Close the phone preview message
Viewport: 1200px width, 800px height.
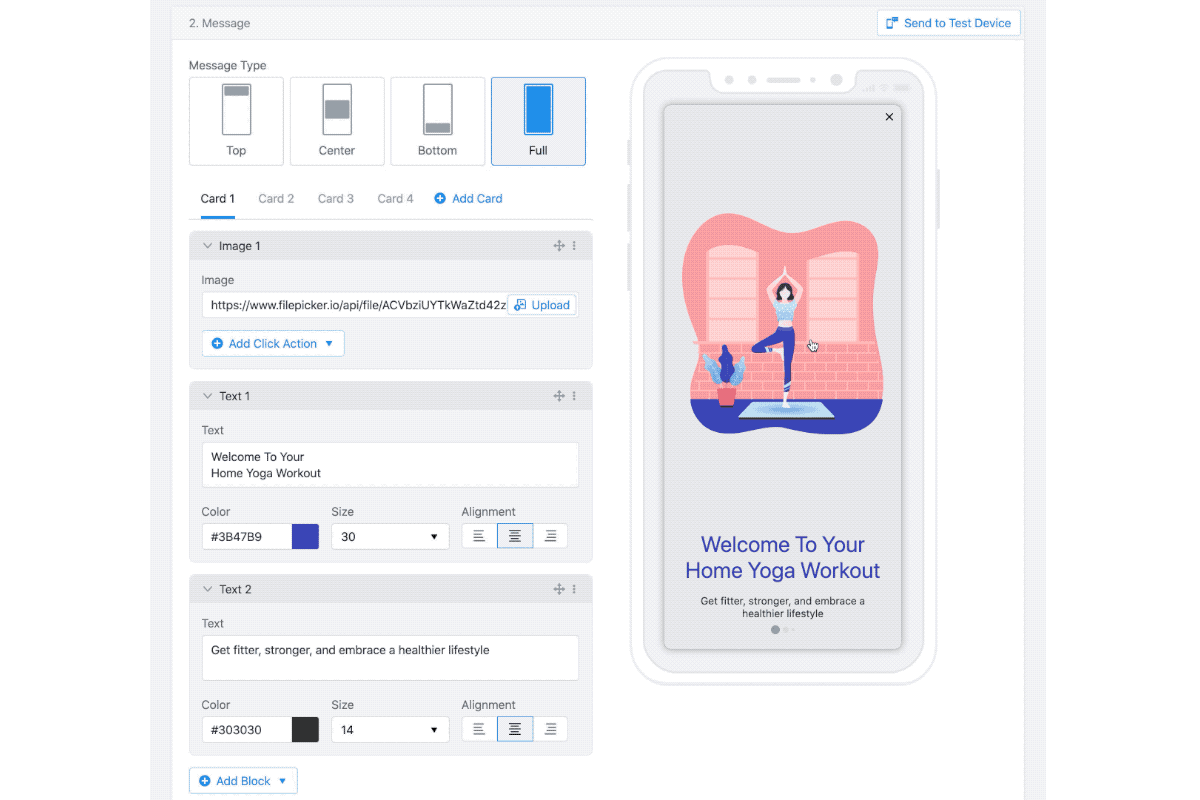889,117
